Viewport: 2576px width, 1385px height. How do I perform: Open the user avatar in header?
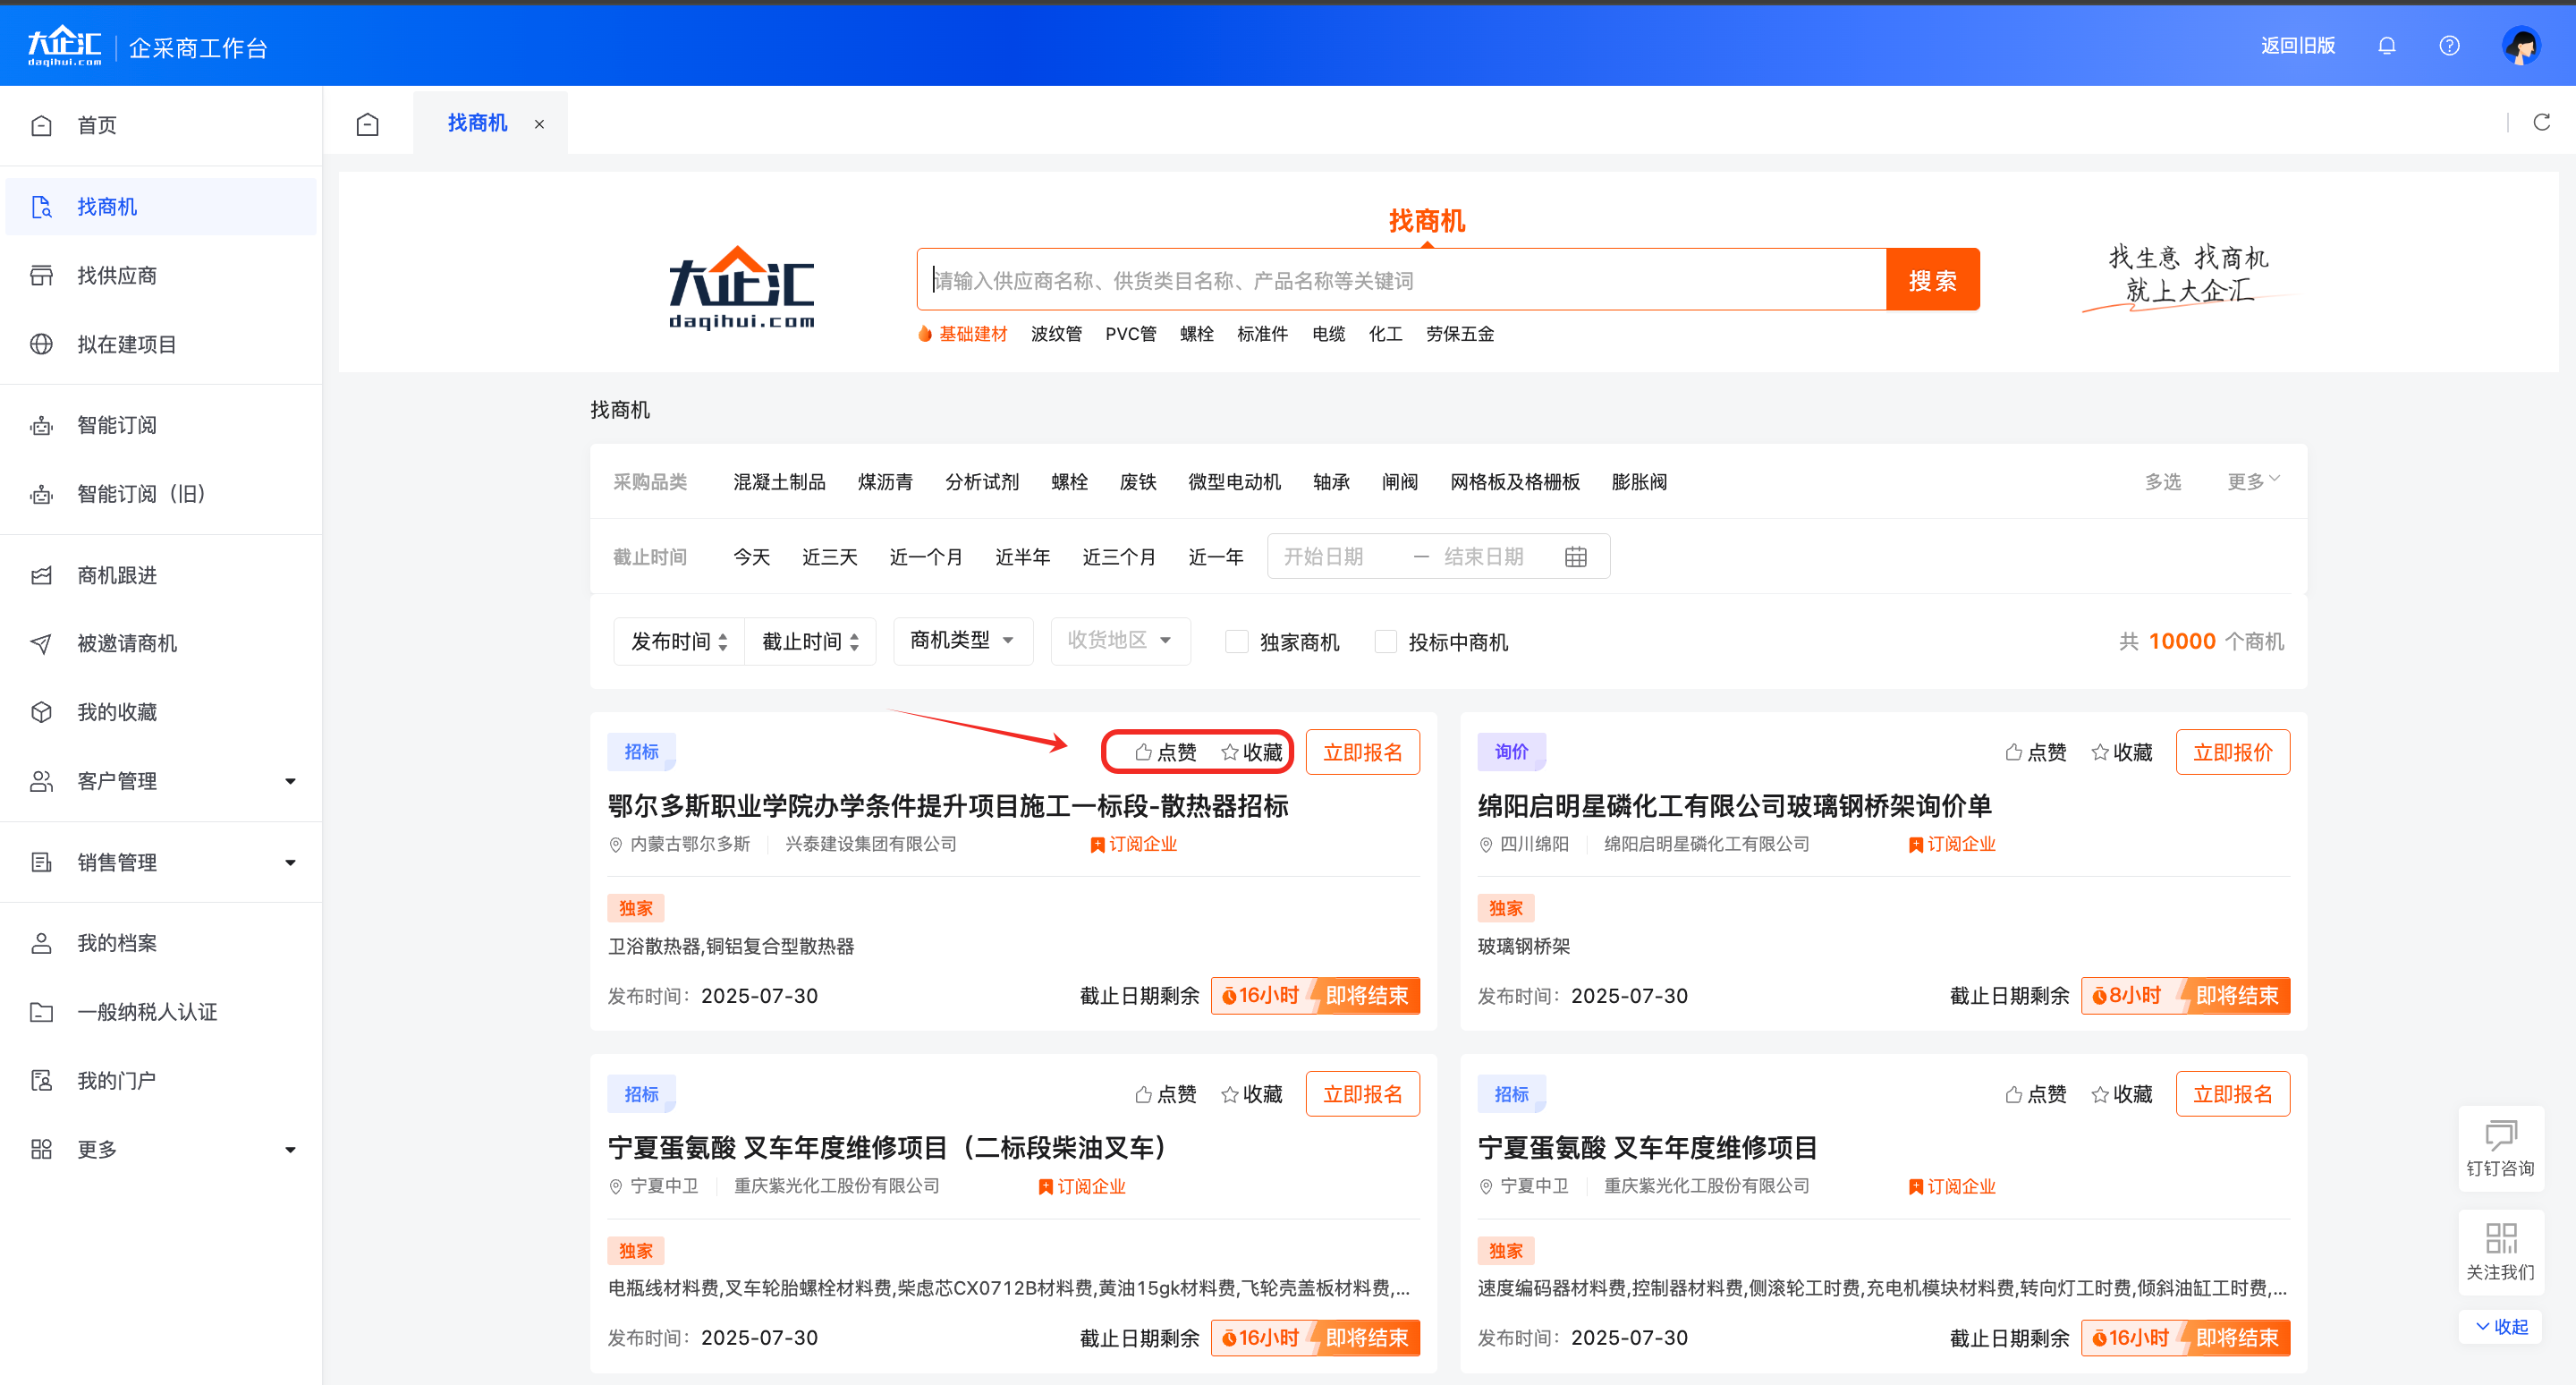coord(2521,46)
